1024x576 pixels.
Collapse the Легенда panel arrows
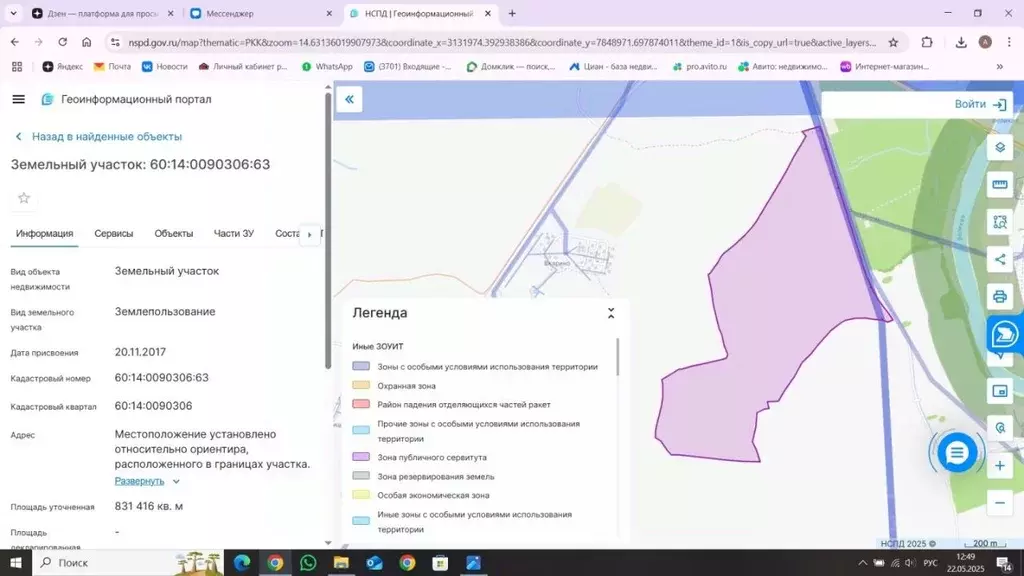pos(611,313)
